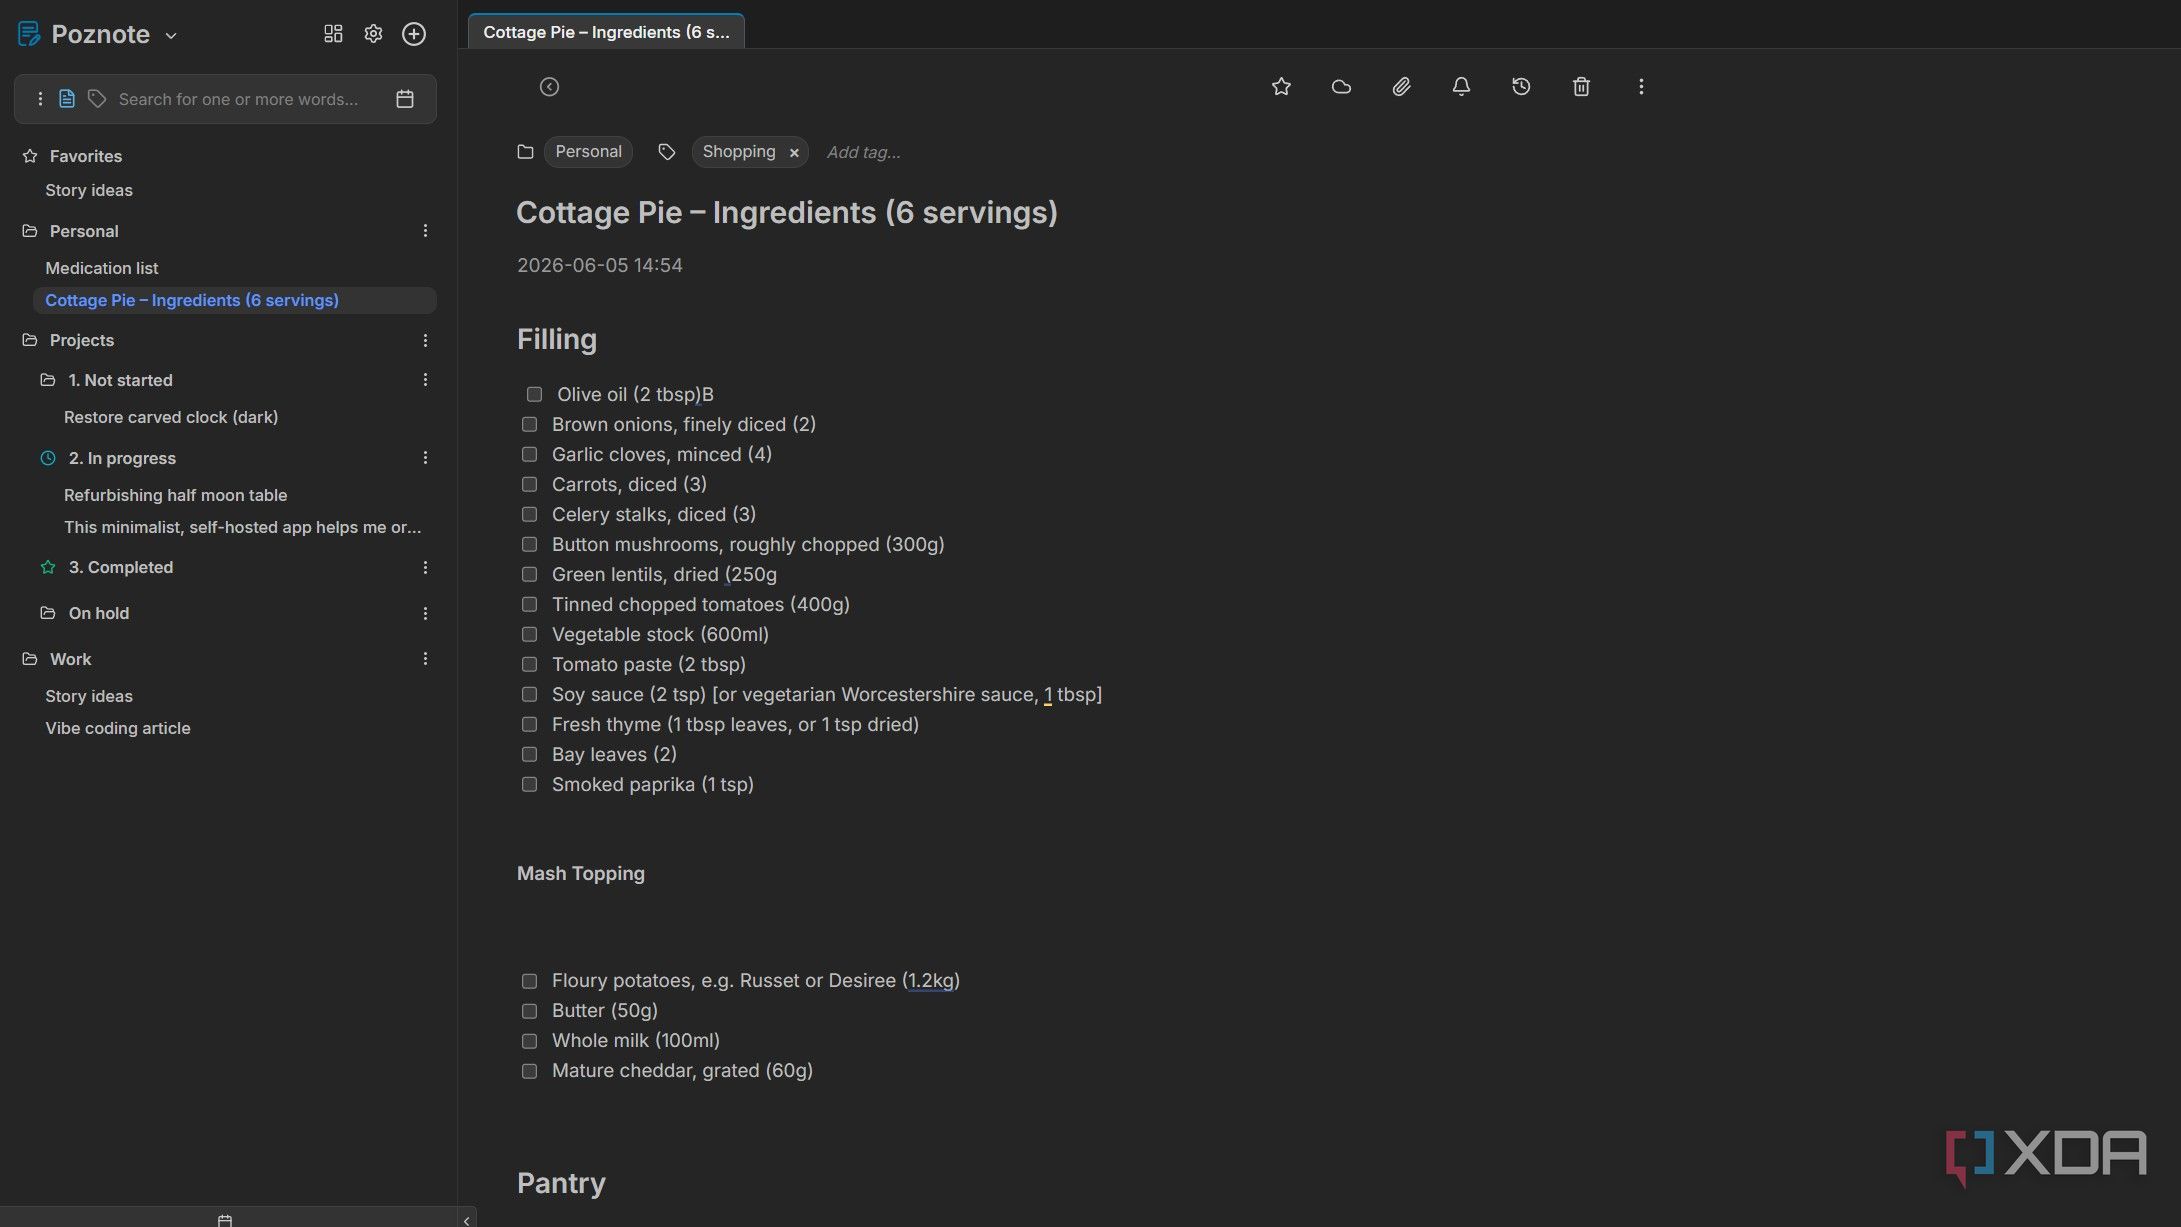Select the Cottage Pie note tab
This screenshot has width=2181, height=1227.
point(606,32)
